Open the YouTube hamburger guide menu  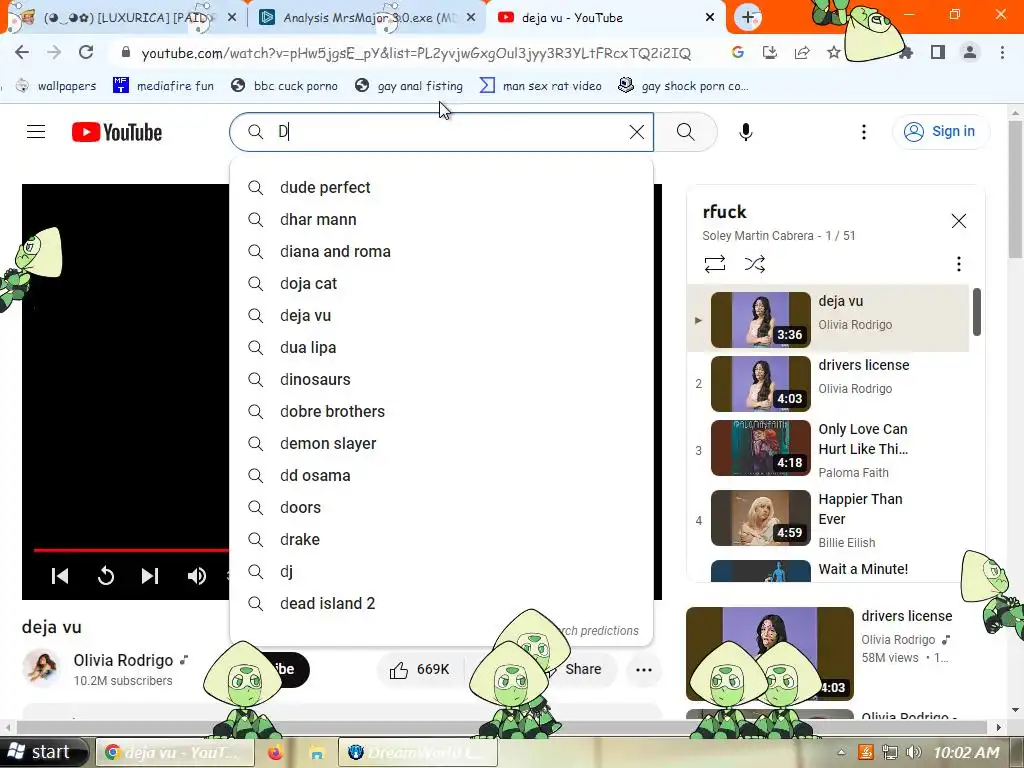point(36,132)
